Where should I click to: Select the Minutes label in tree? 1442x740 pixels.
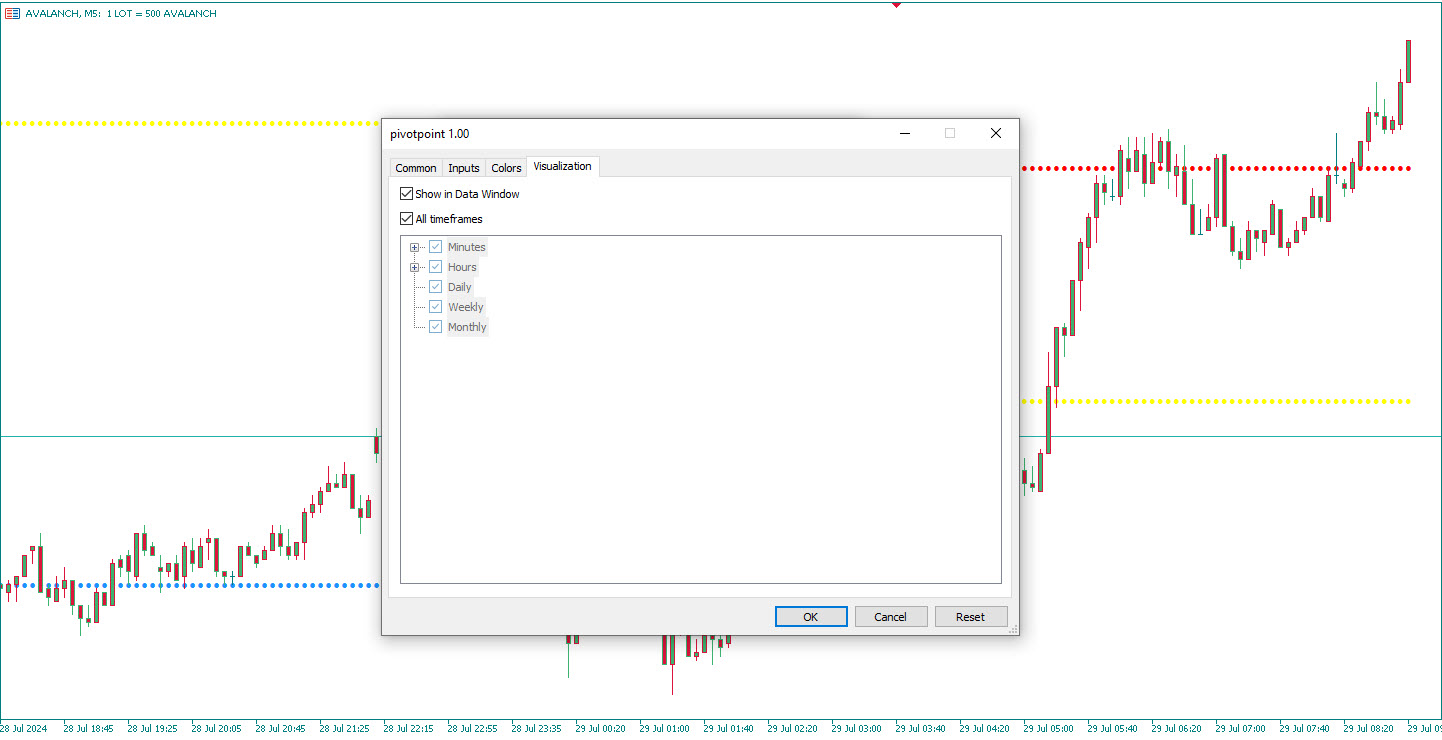click(x=467, y=247)
